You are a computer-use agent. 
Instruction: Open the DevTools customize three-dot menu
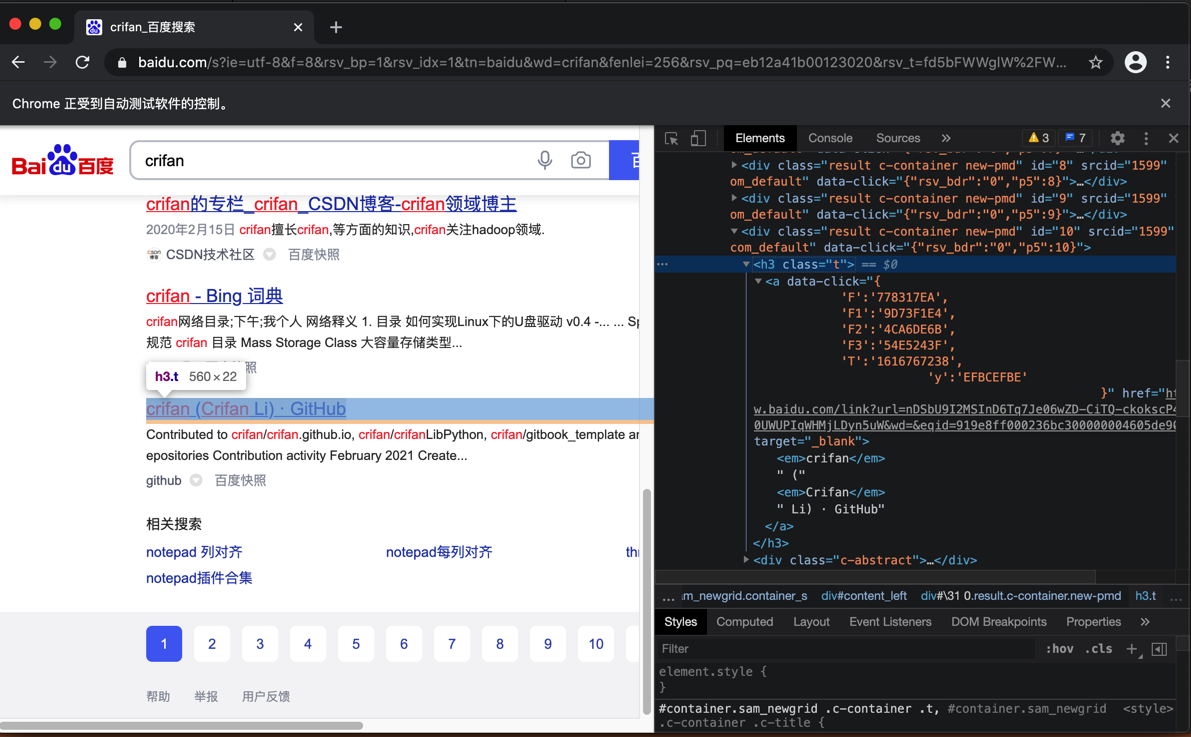pos(1146,138)
